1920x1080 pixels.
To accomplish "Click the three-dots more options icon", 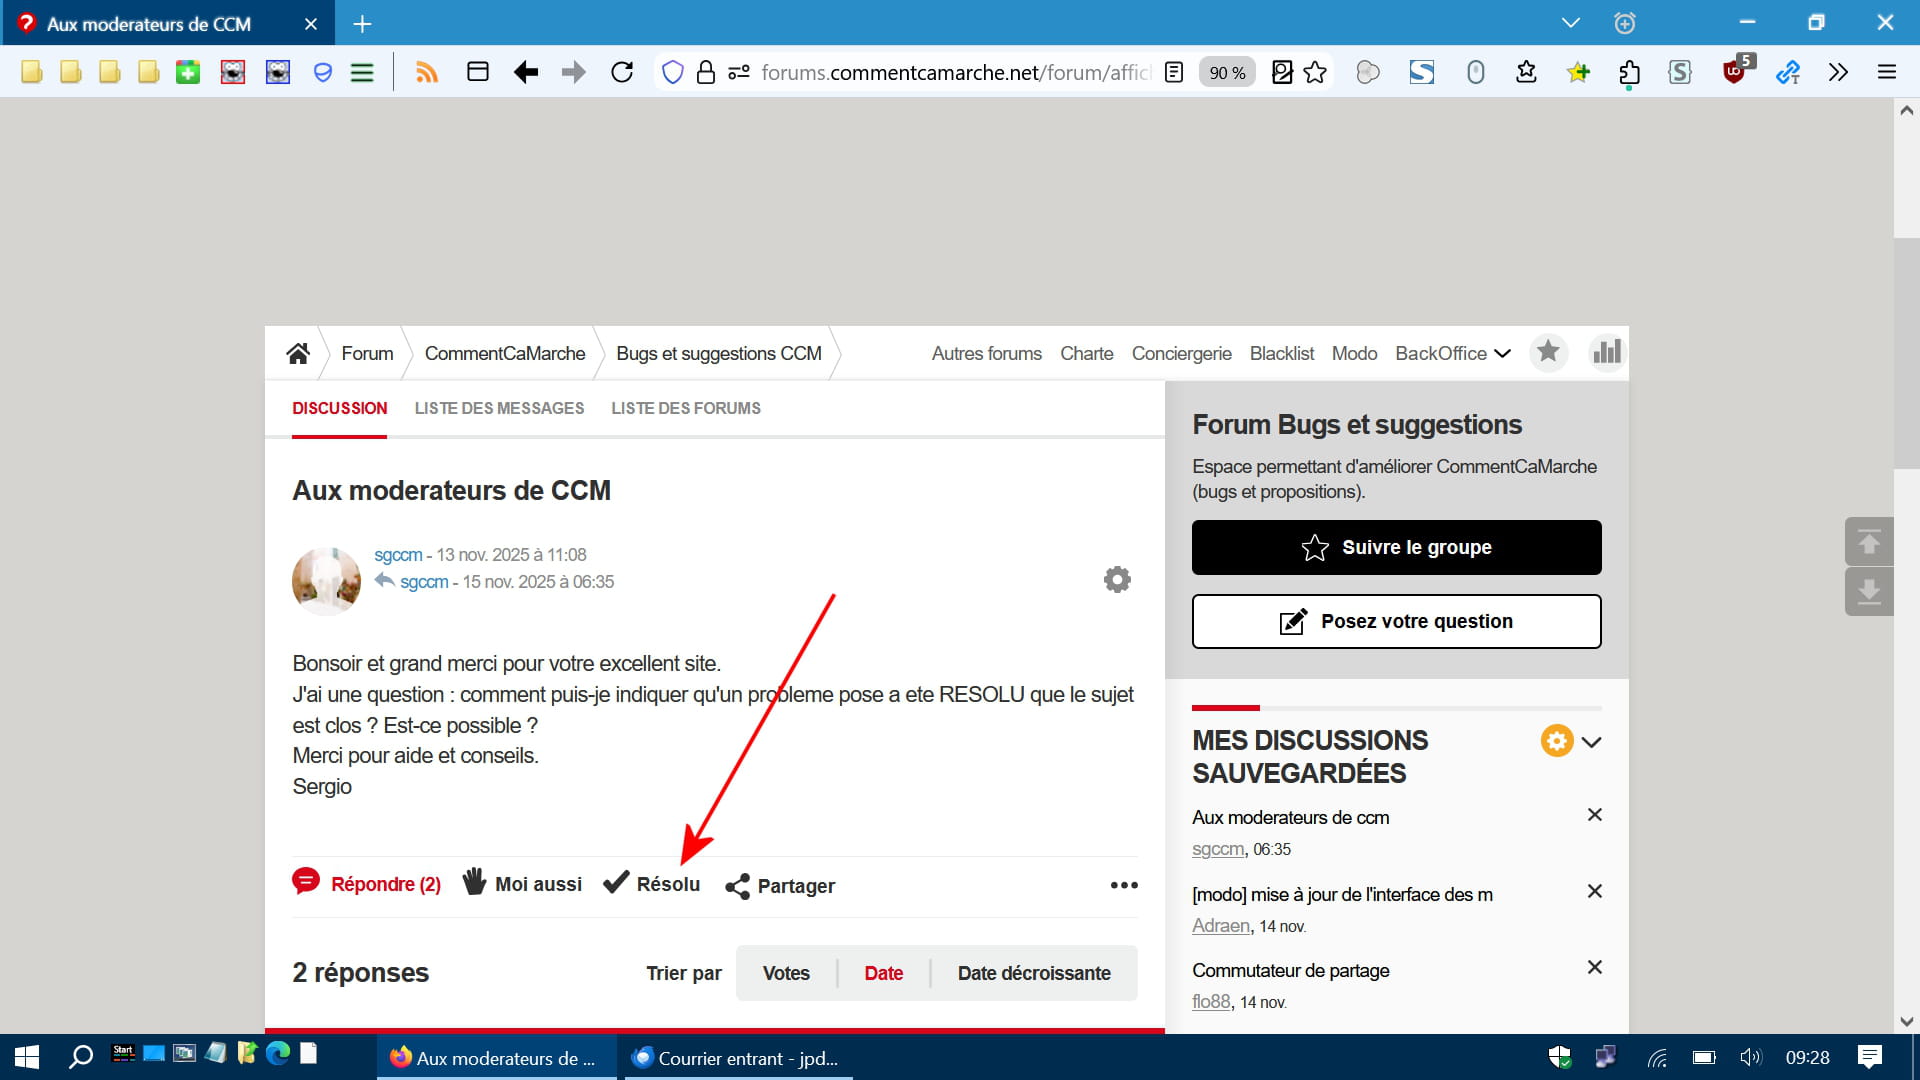I will point(1124,885).
